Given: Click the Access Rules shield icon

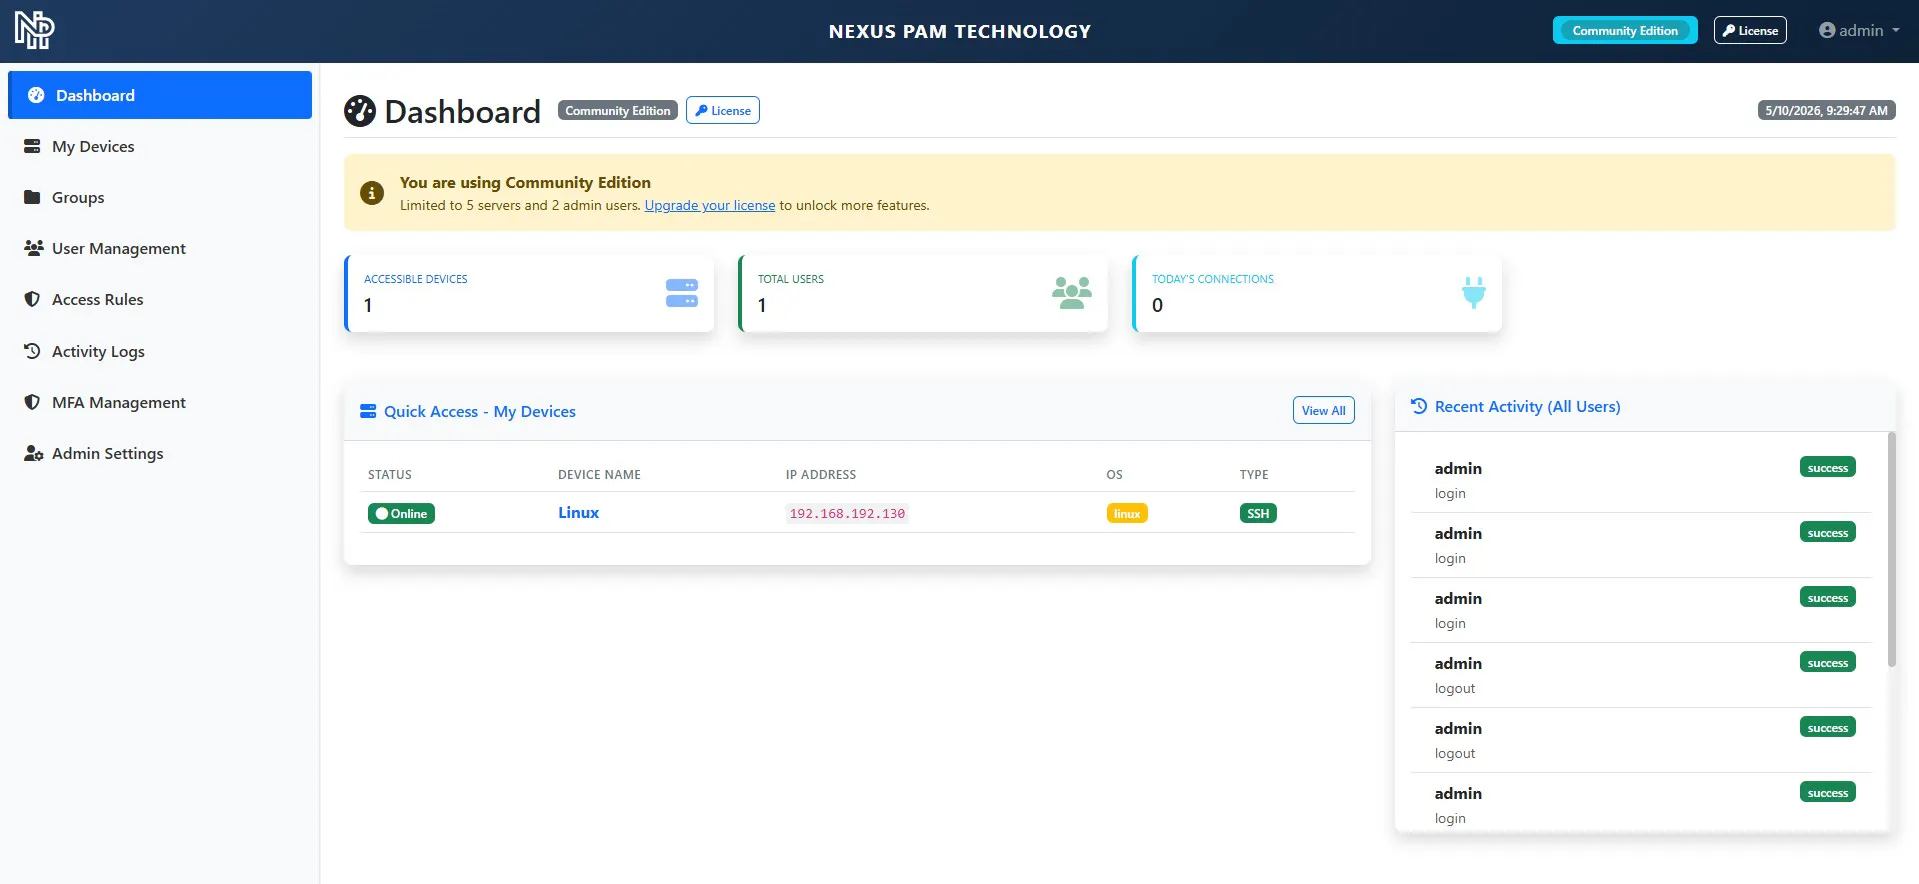Looking at the screenshot, I should pyautogui.click(x=32, y=299).
